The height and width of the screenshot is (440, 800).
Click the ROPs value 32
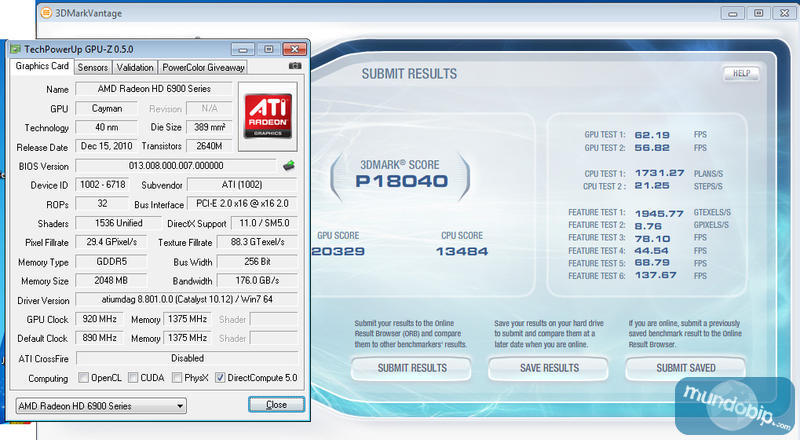102,203
